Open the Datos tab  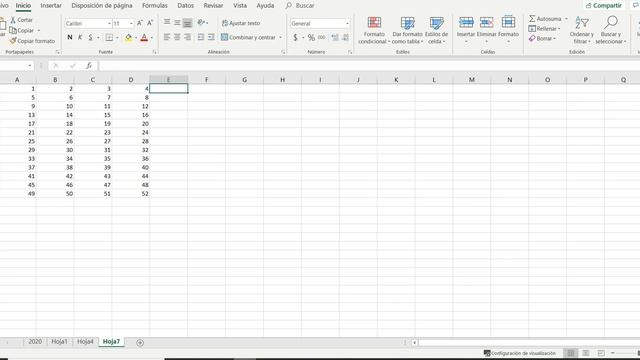tap(185, 6)
